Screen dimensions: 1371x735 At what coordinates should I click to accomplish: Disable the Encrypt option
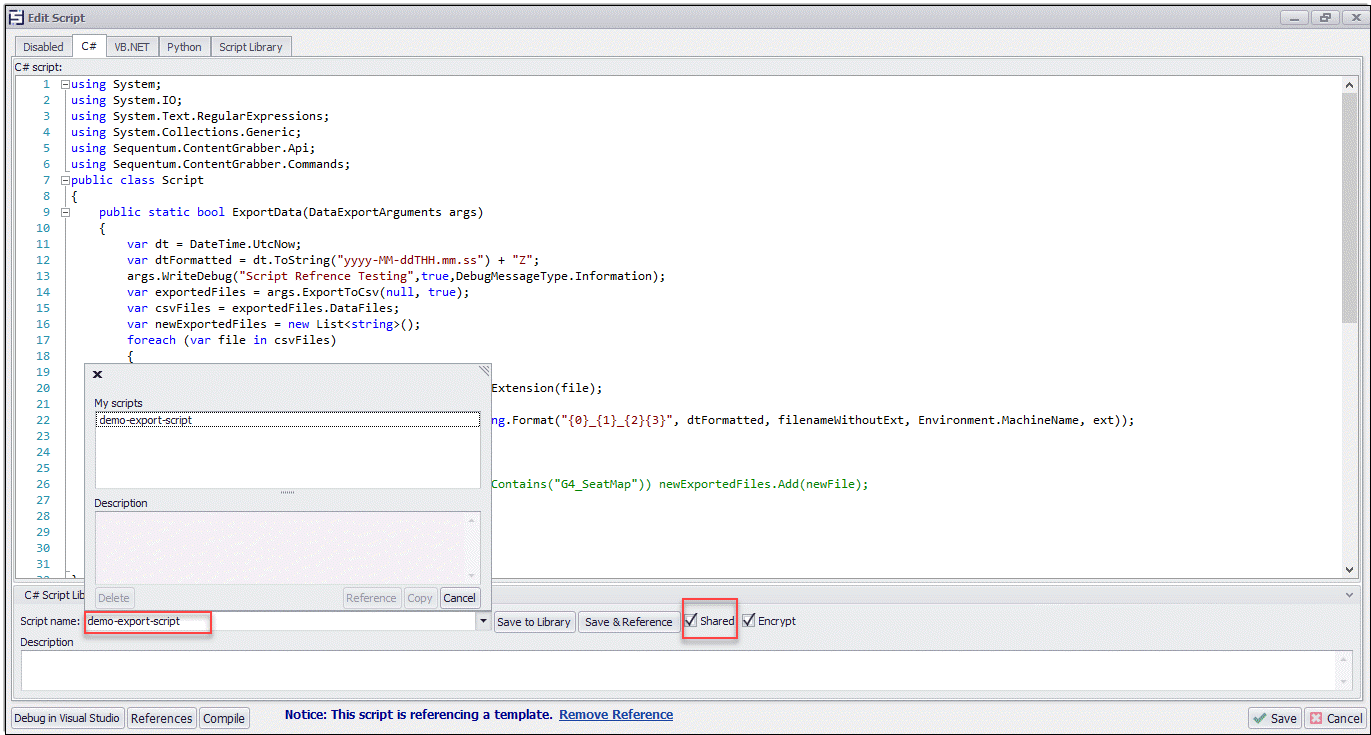748,620
